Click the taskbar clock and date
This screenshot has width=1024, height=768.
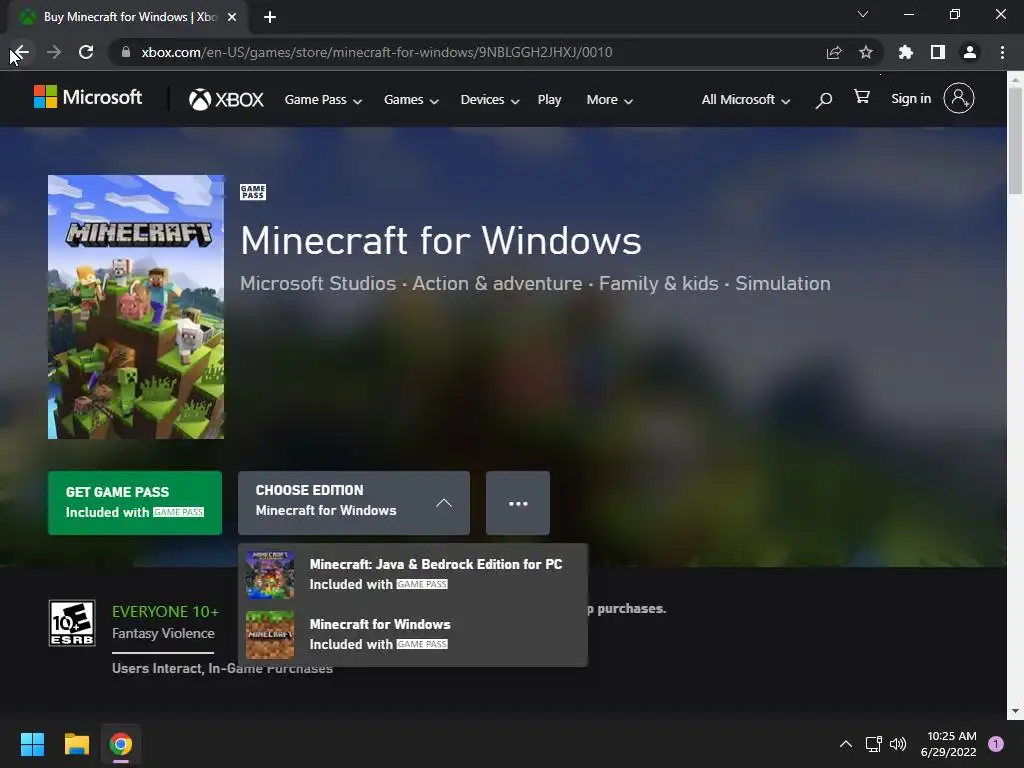point(948,744)
